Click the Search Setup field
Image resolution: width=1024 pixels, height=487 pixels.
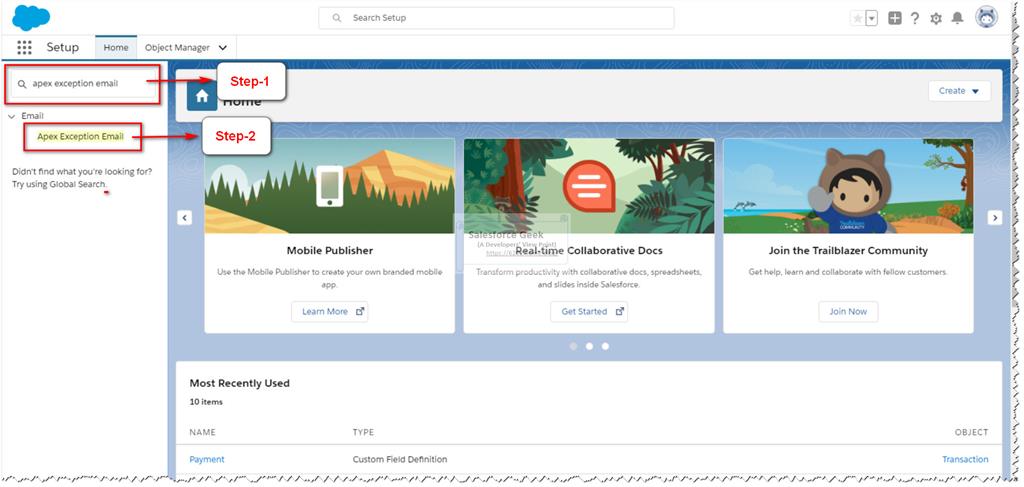pyautogui.click(x=496, y=18)
